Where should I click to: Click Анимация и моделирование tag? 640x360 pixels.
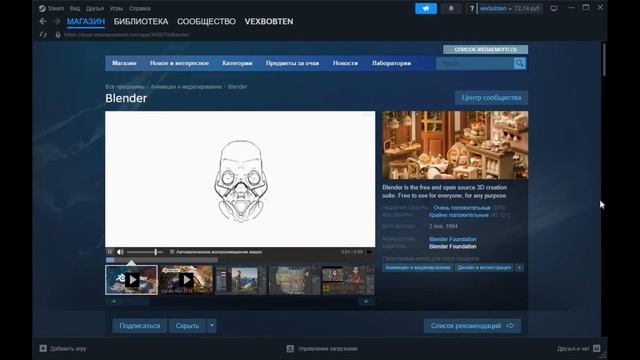coord(418,267)
